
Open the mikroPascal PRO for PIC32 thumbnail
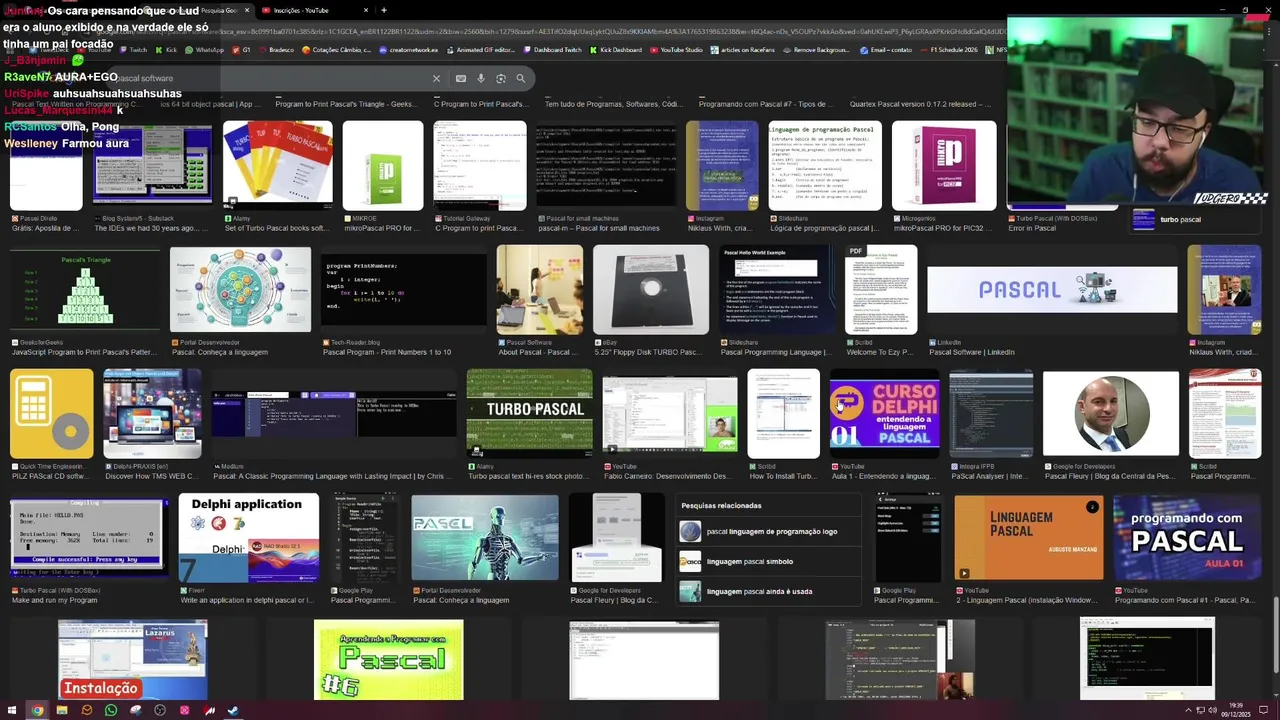(944, 165)
